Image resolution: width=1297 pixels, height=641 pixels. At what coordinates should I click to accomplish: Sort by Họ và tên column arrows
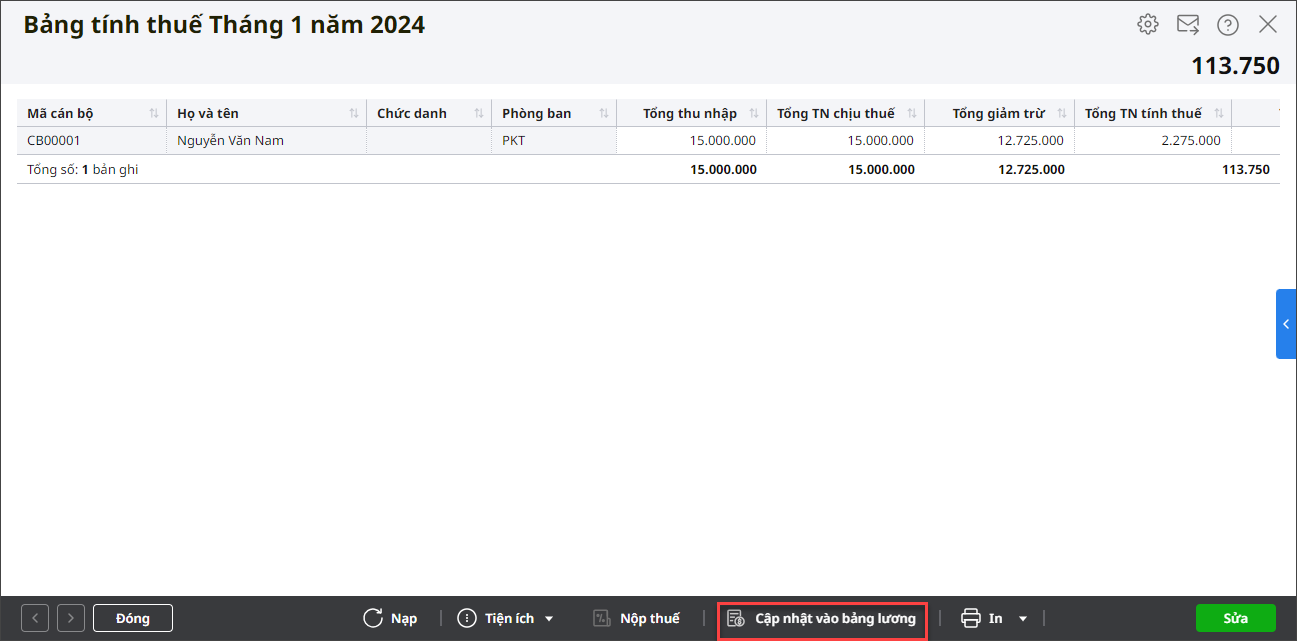[354, 113]
